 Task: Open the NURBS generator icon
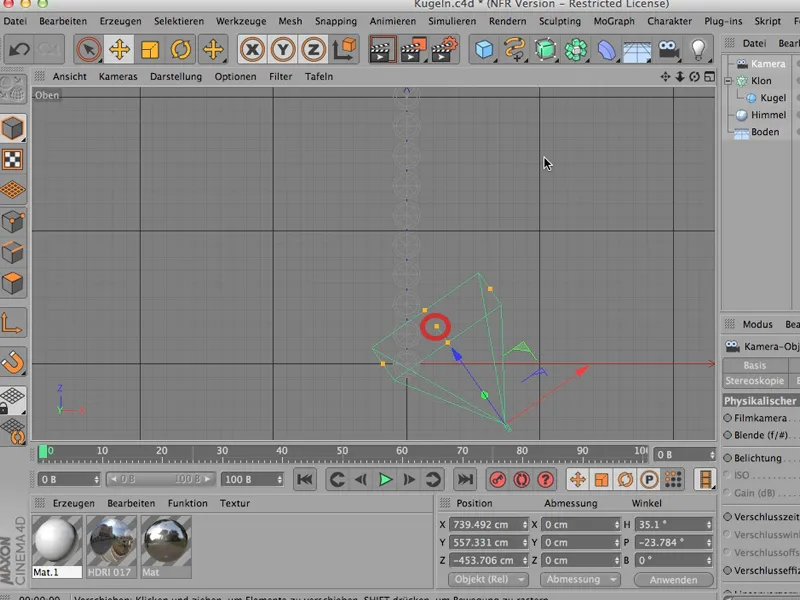[x=545, y=49]
